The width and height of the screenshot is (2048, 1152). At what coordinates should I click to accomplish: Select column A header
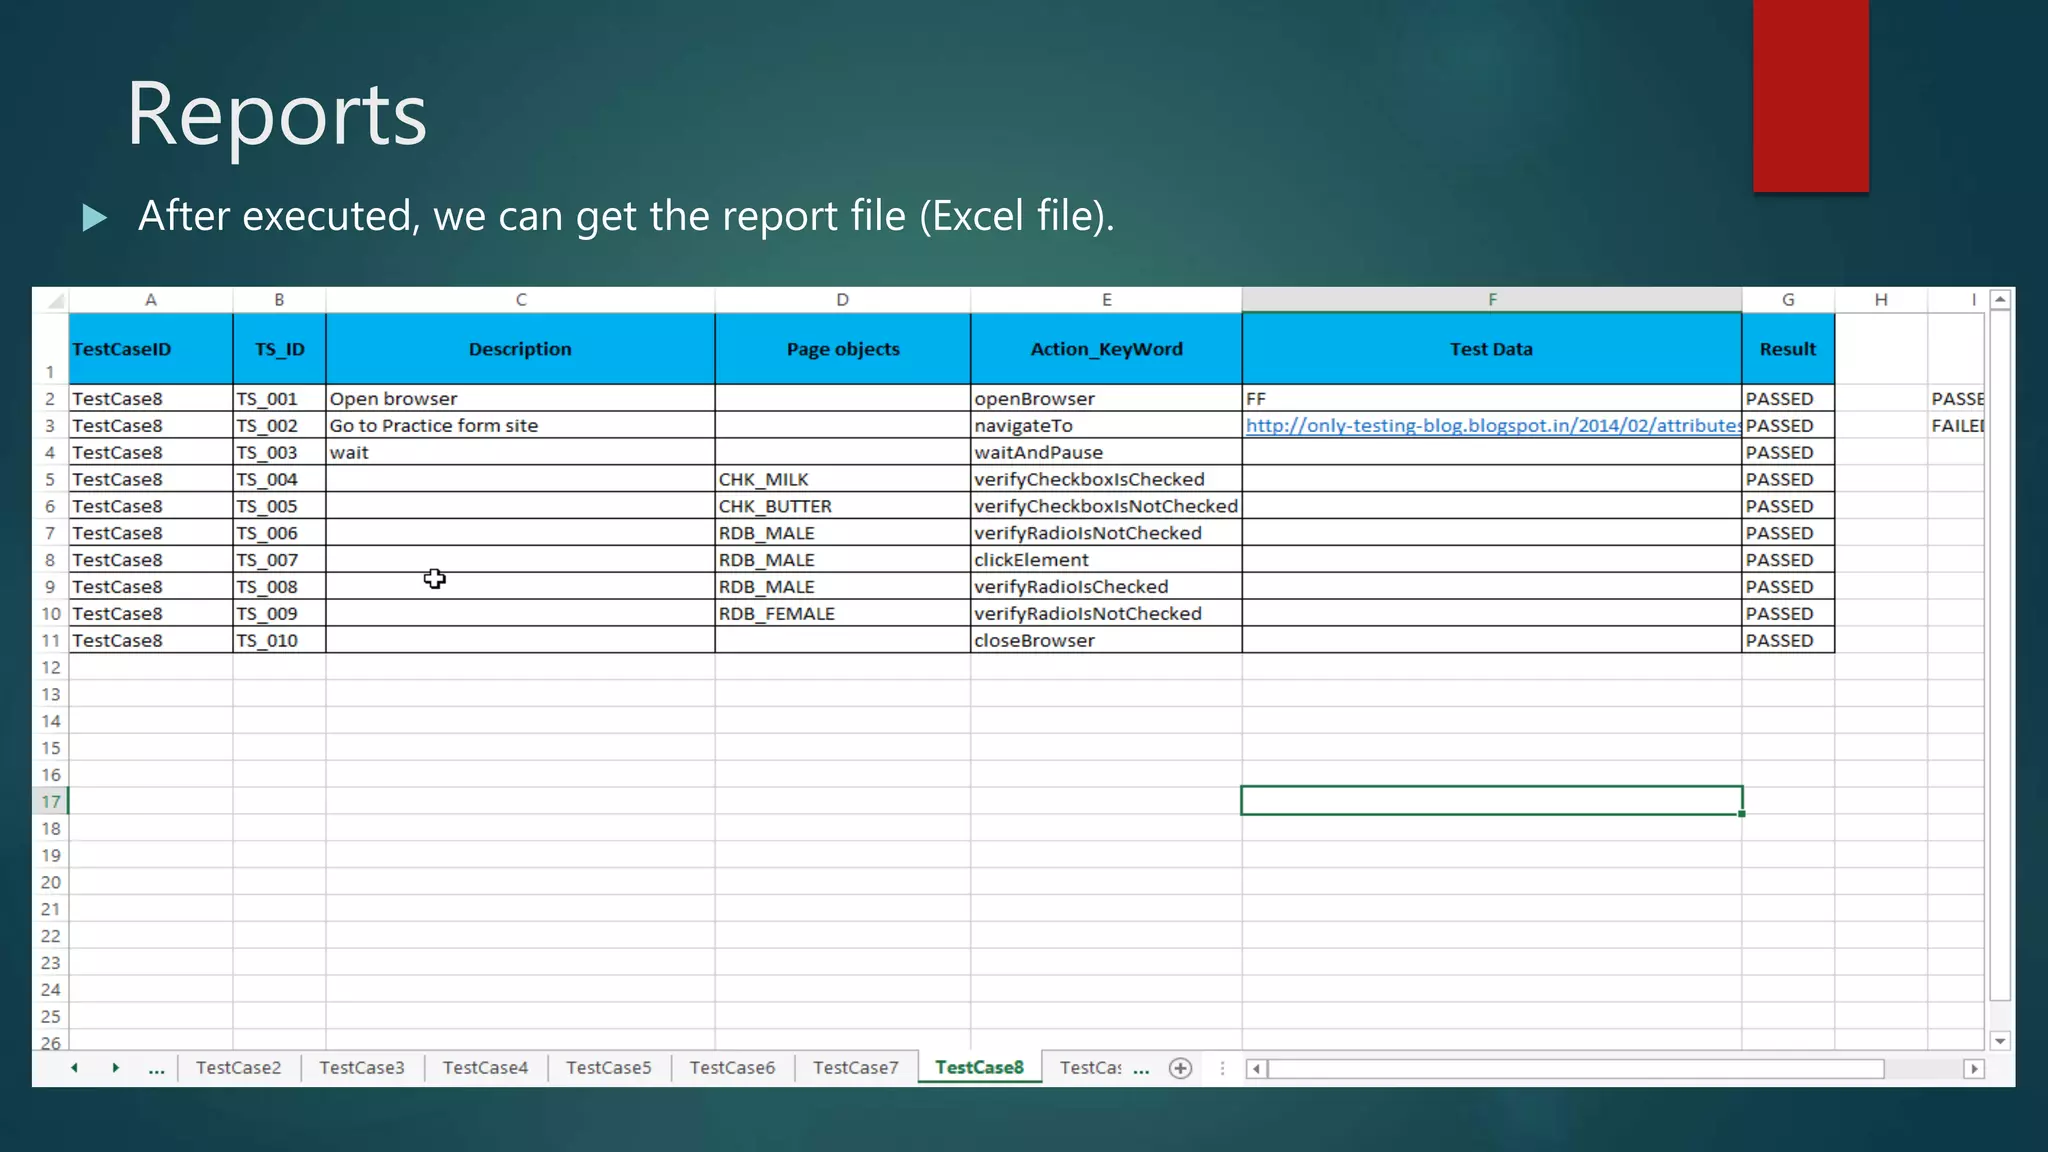click(x=150, y=299)
